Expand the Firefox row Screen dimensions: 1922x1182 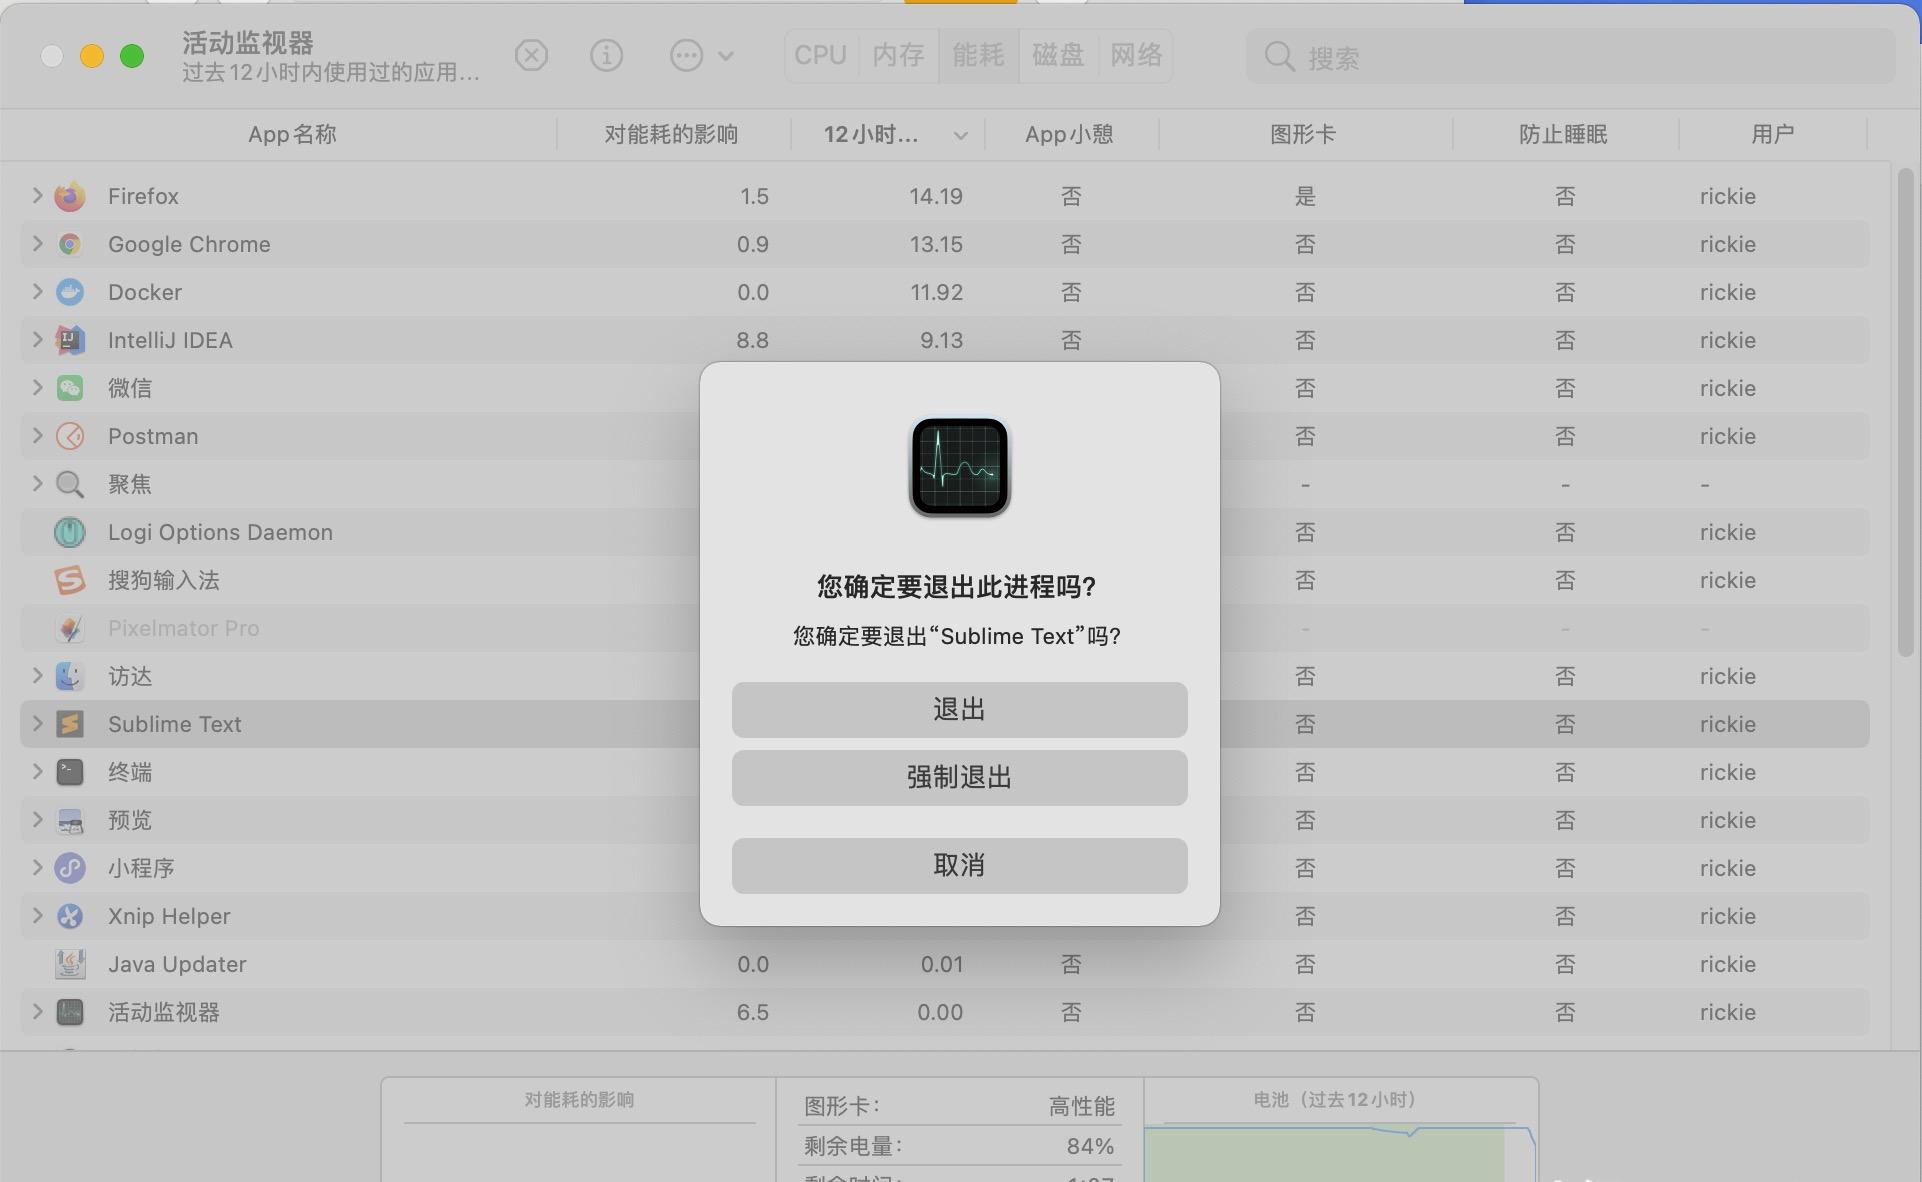37,195
